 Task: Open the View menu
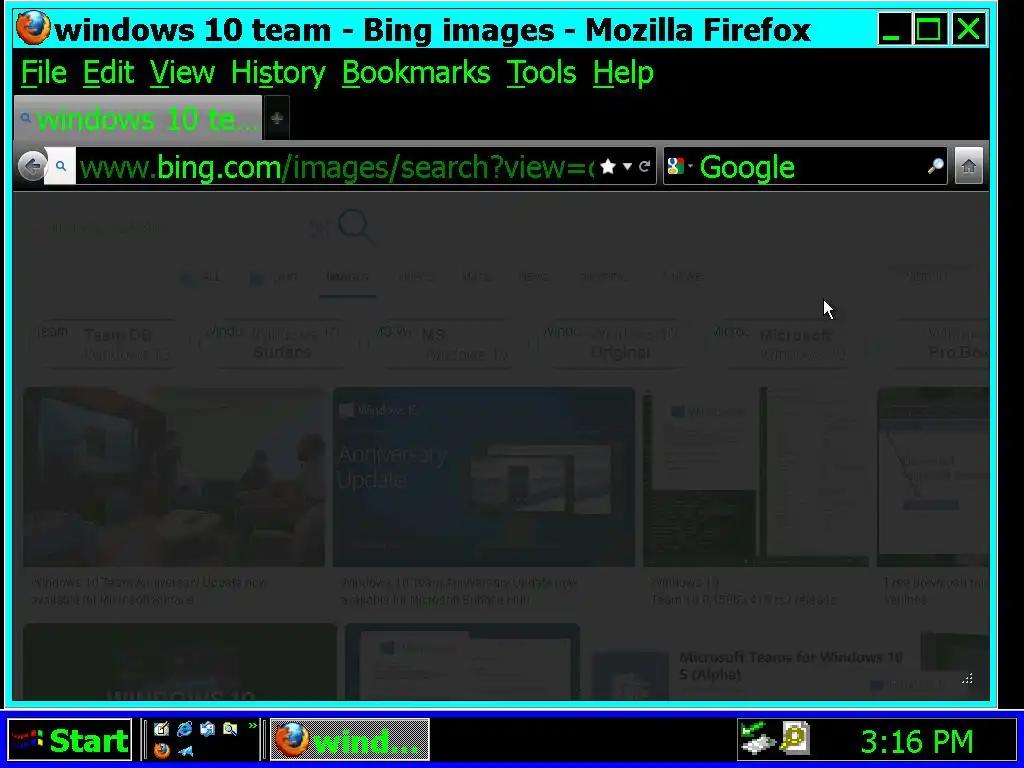[182, 72]
